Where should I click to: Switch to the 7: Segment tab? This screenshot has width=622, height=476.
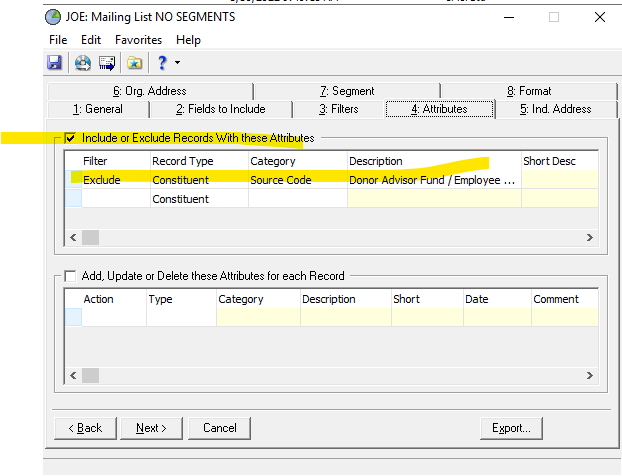pos(347,91)
